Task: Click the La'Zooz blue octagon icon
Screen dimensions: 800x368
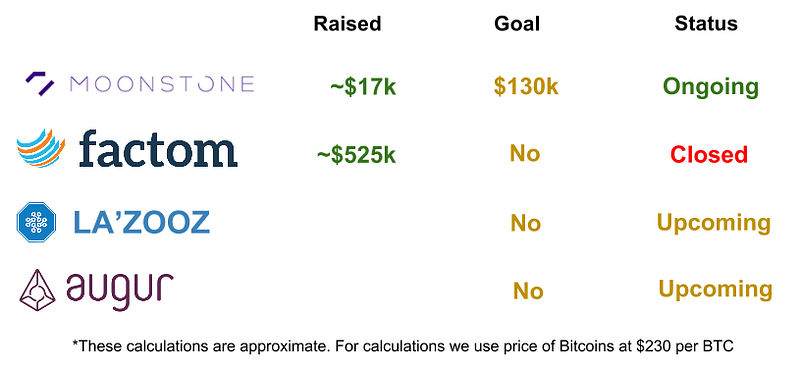Action: point(36,222)
